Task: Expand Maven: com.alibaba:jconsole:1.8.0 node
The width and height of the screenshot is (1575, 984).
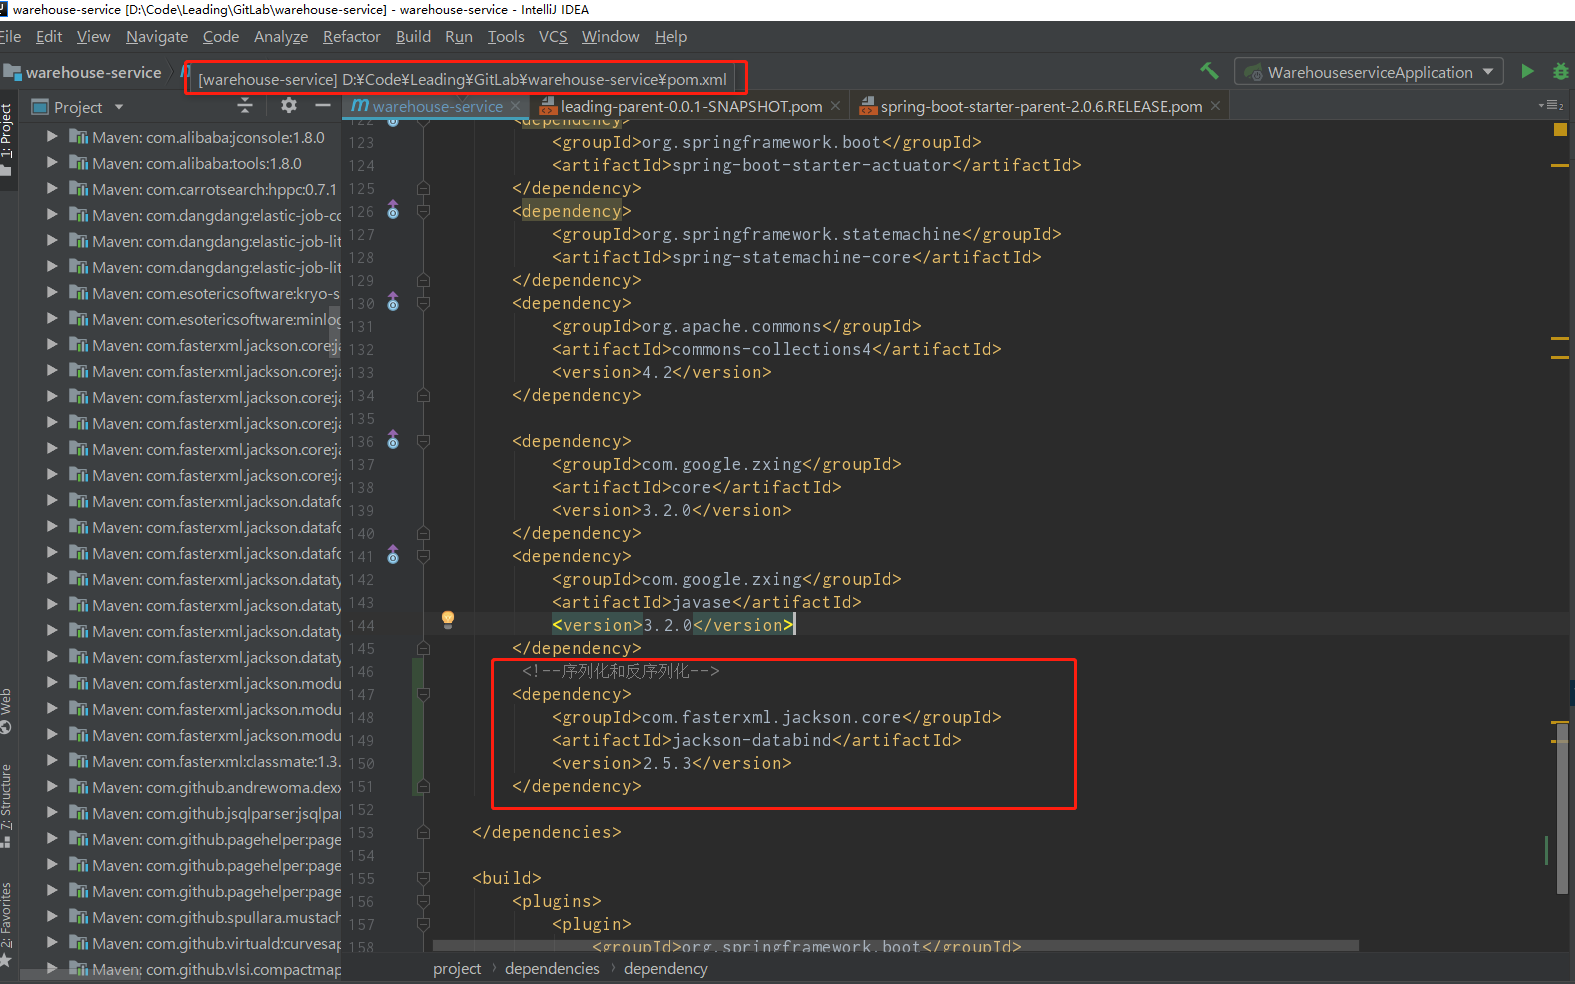Action: [x=52, y=137]
